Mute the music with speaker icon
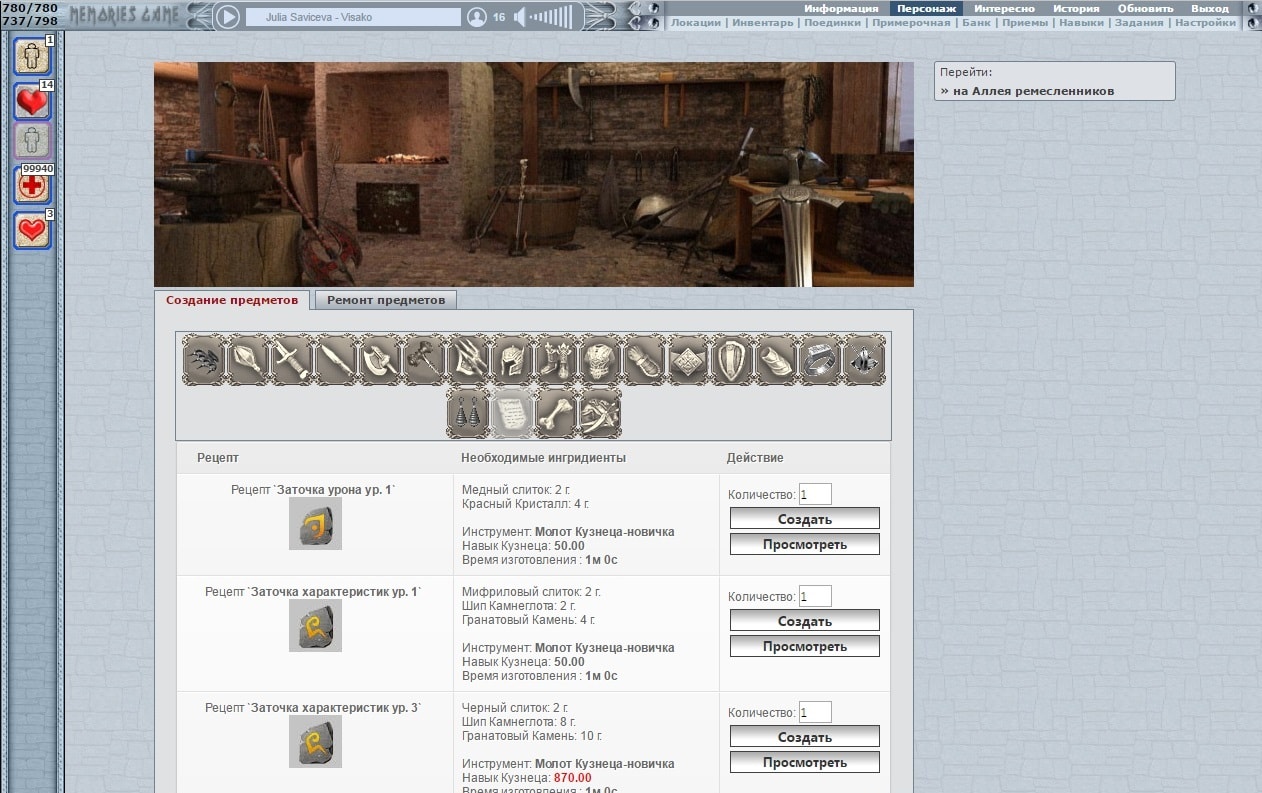 point(519,17)
